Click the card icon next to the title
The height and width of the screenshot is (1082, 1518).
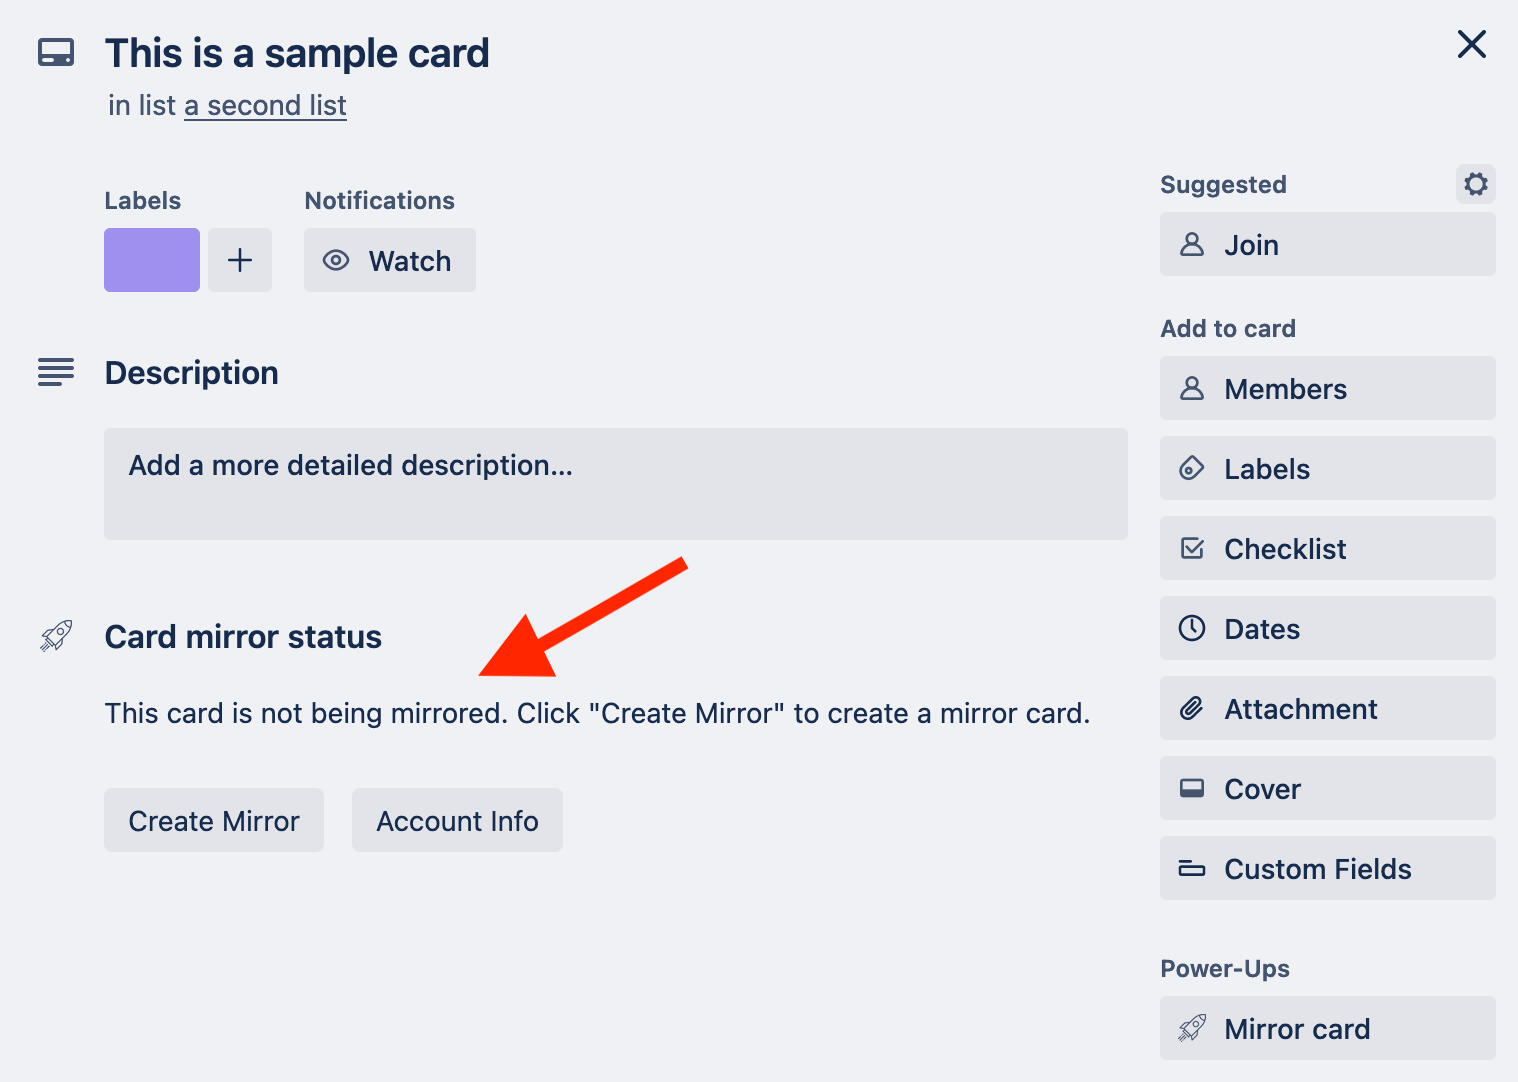coord(56,52)
